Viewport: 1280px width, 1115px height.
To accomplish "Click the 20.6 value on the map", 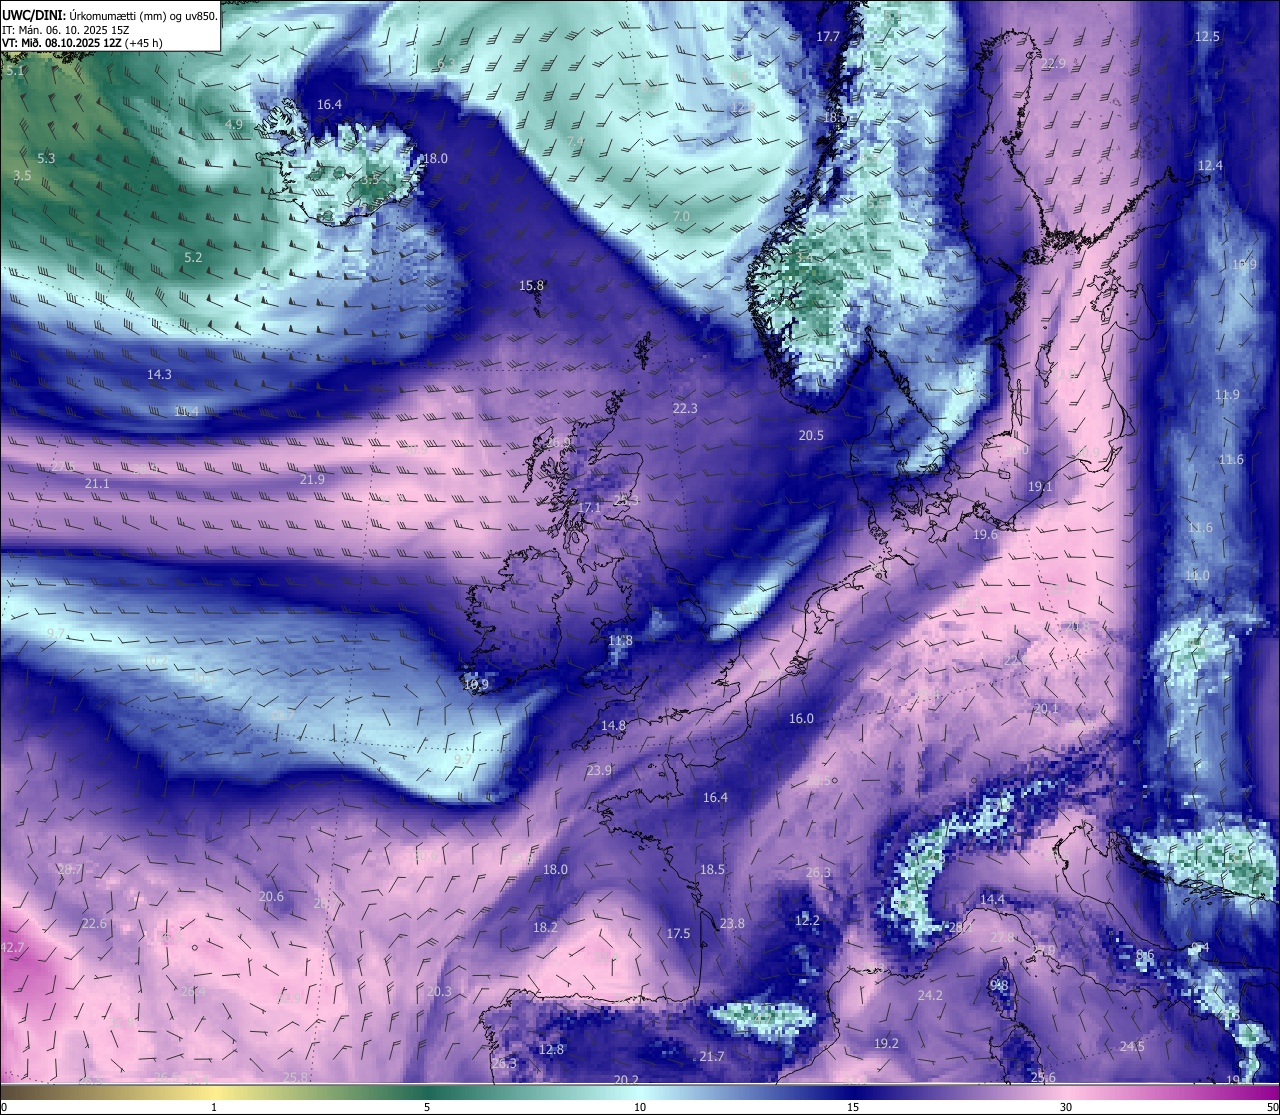I will (271, 897).
